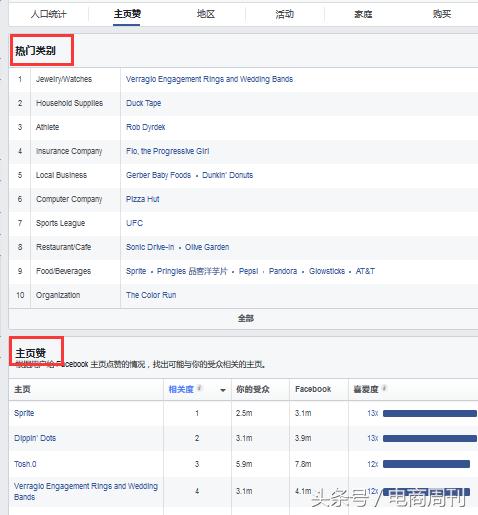Click the 喜爱度 column header
This screenshot has width=478, height=515.
point(366,389)
